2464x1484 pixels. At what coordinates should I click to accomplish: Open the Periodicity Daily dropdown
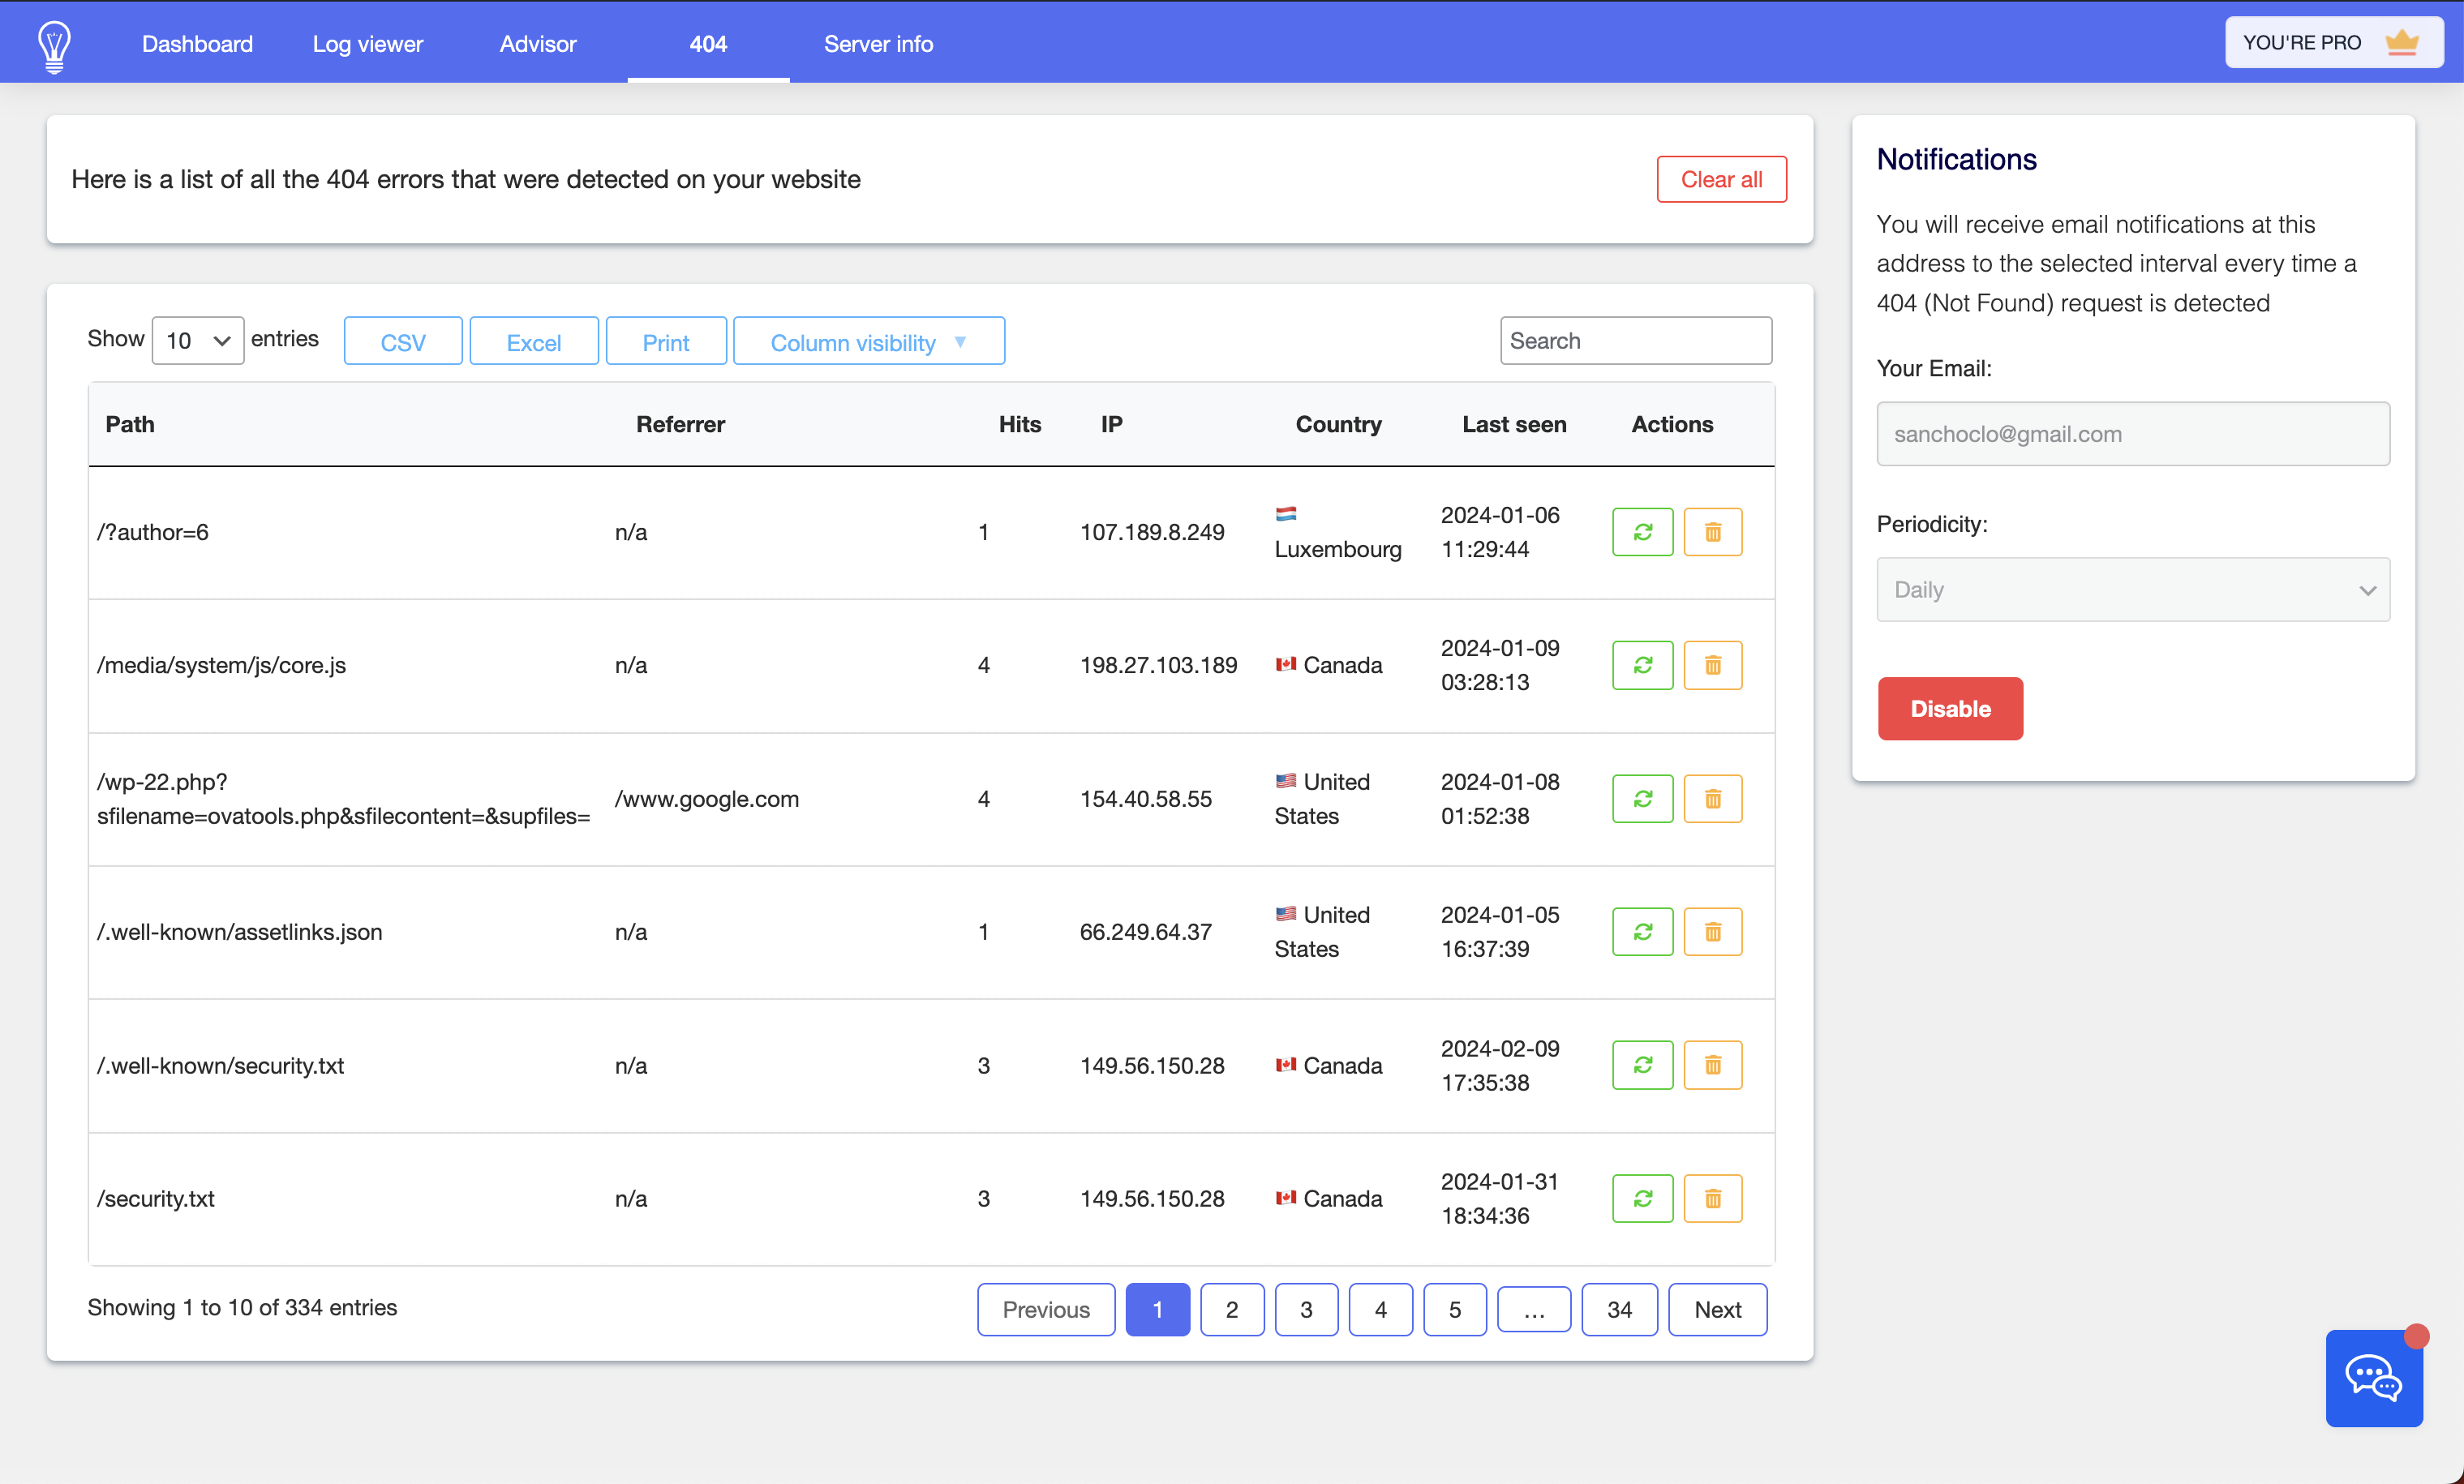2133,589
